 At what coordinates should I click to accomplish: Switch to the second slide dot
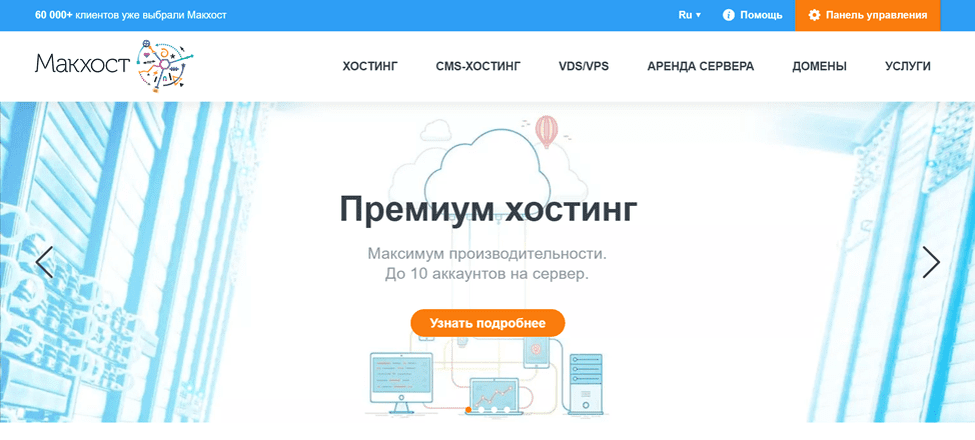pyautogui.click(x=481, y=410)
